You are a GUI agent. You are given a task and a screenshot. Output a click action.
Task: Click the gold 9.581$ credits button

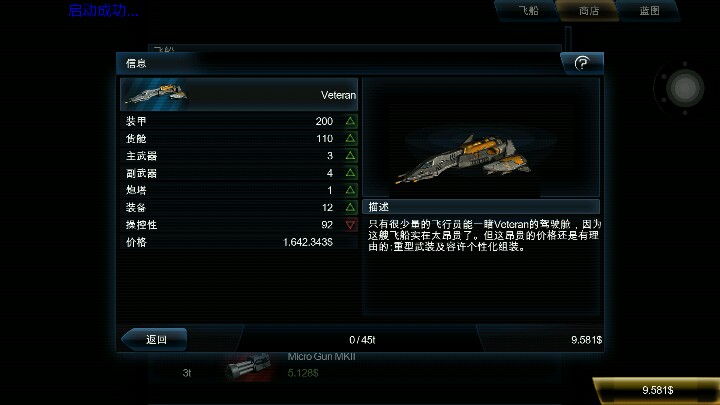pyautogui.click(x=657, y=390)
